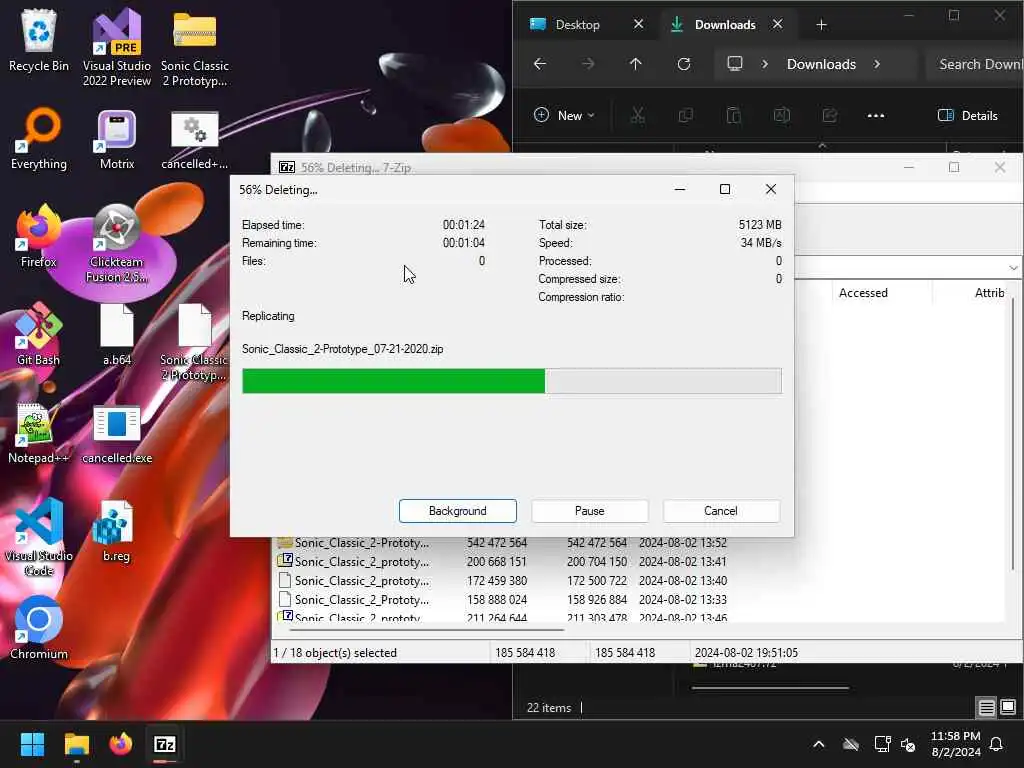Expand the chevron after Downloads breadcrumb
Screen dimensions: 1024x768
click(877, 64)
